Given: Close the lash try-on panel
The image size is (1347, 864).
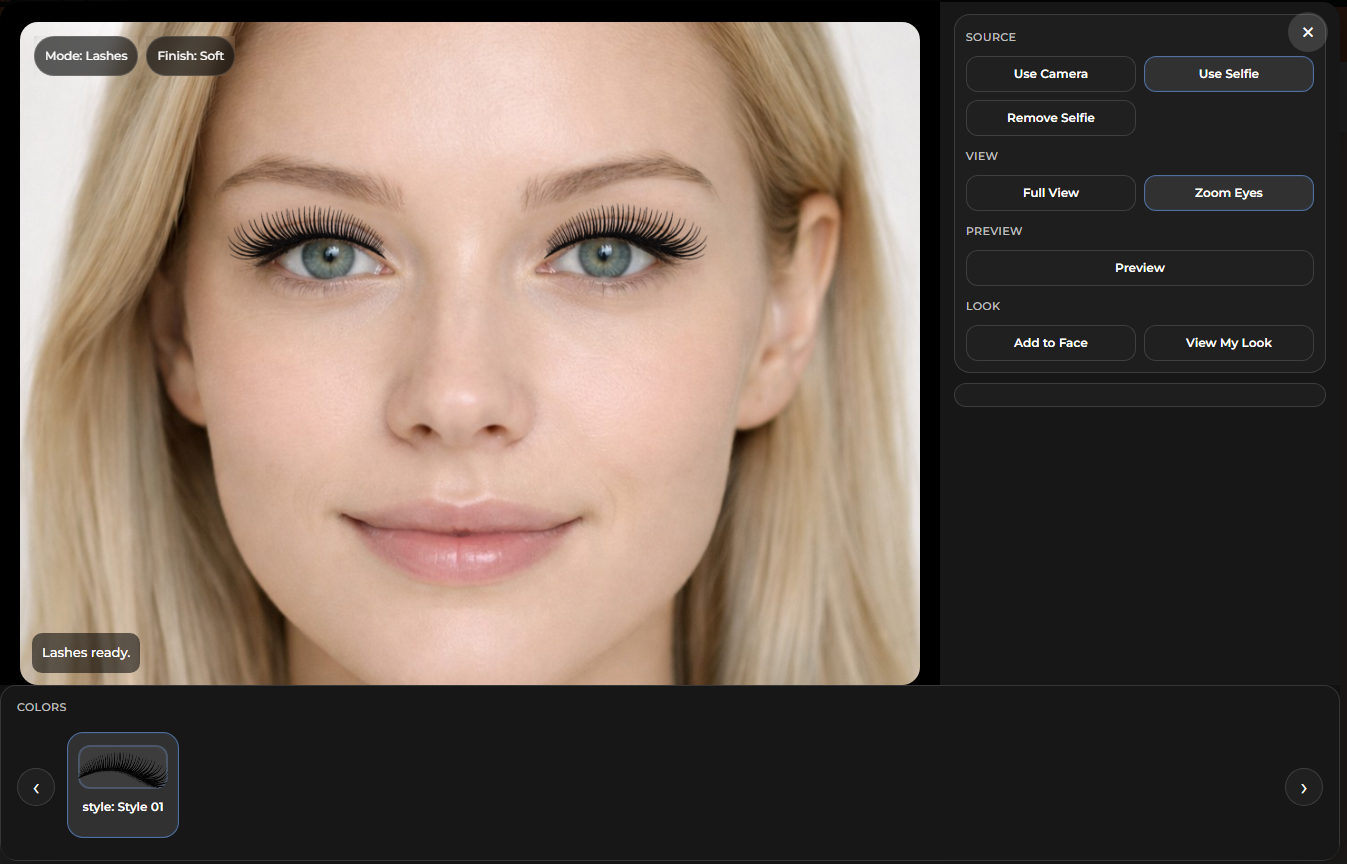Looking at the screenshot, I should [x=1307, y=33].
